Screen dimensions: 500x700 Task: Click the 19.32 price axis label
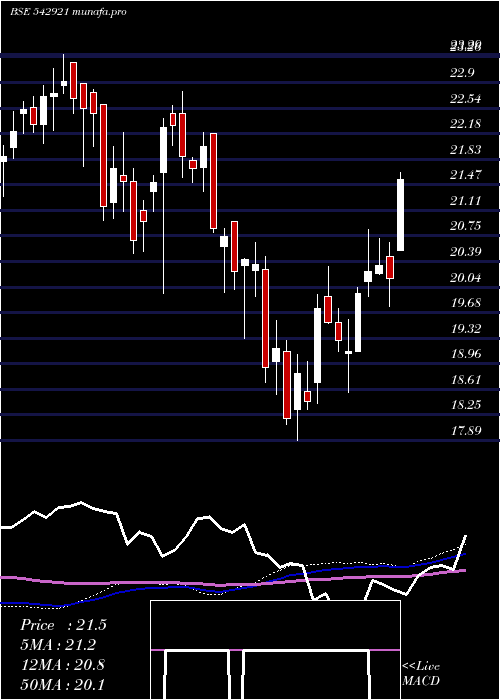[466, 329]
